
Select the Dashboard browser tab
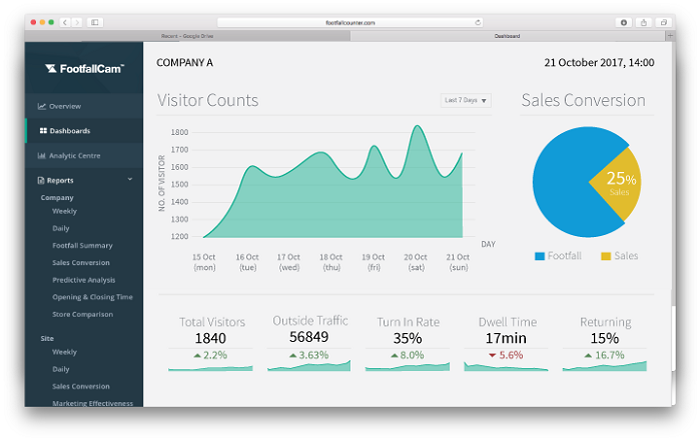click(507, 36)
